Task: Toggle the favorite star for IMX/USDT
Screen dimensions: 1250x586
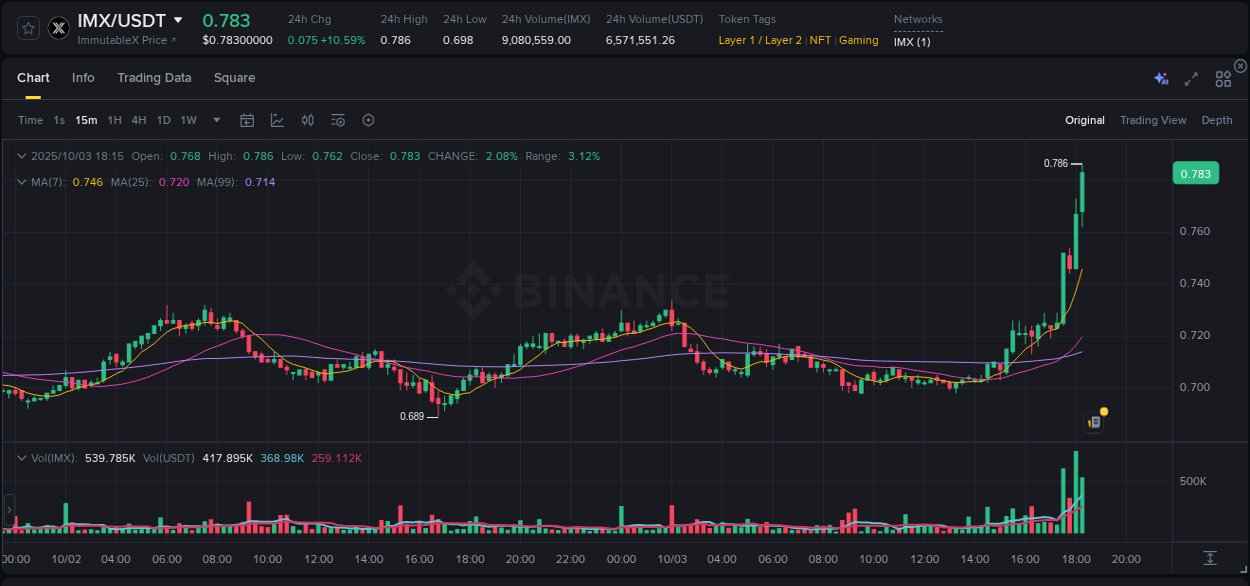Action: click(x=28, y=28)
